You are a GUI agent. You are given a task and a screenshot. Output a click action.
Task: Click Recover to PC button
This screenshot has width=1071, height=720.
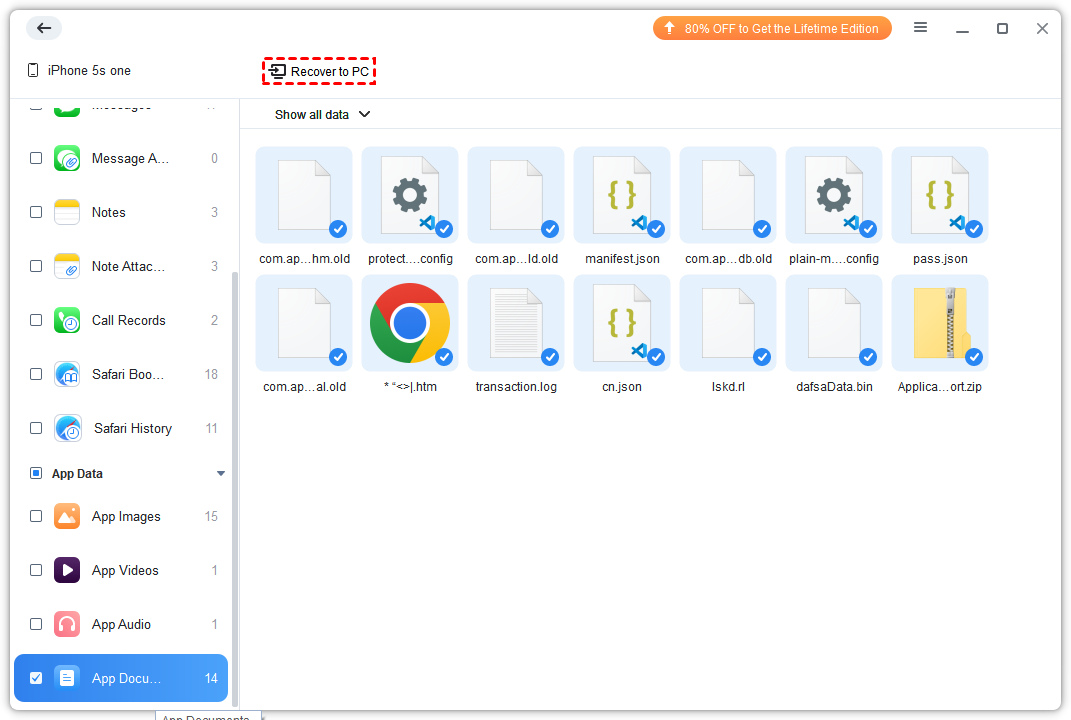319,71
